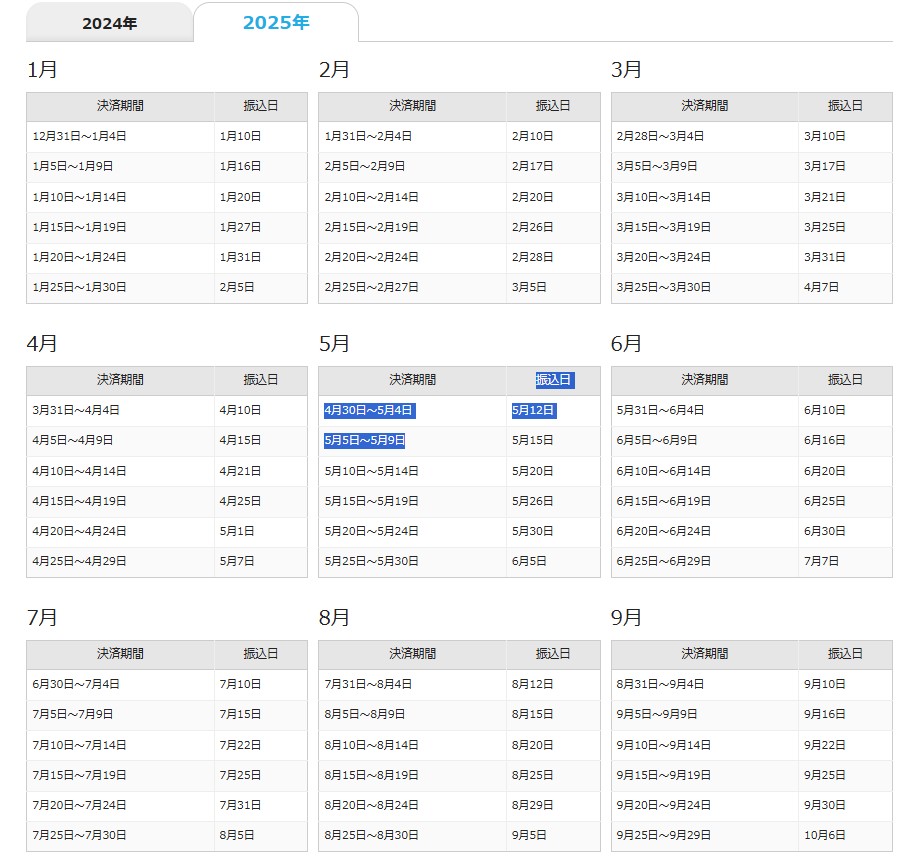Click the highlighted 5月5日～5月9日 period cell
This screenshot has width=911, height=857.
pos(364,440)
